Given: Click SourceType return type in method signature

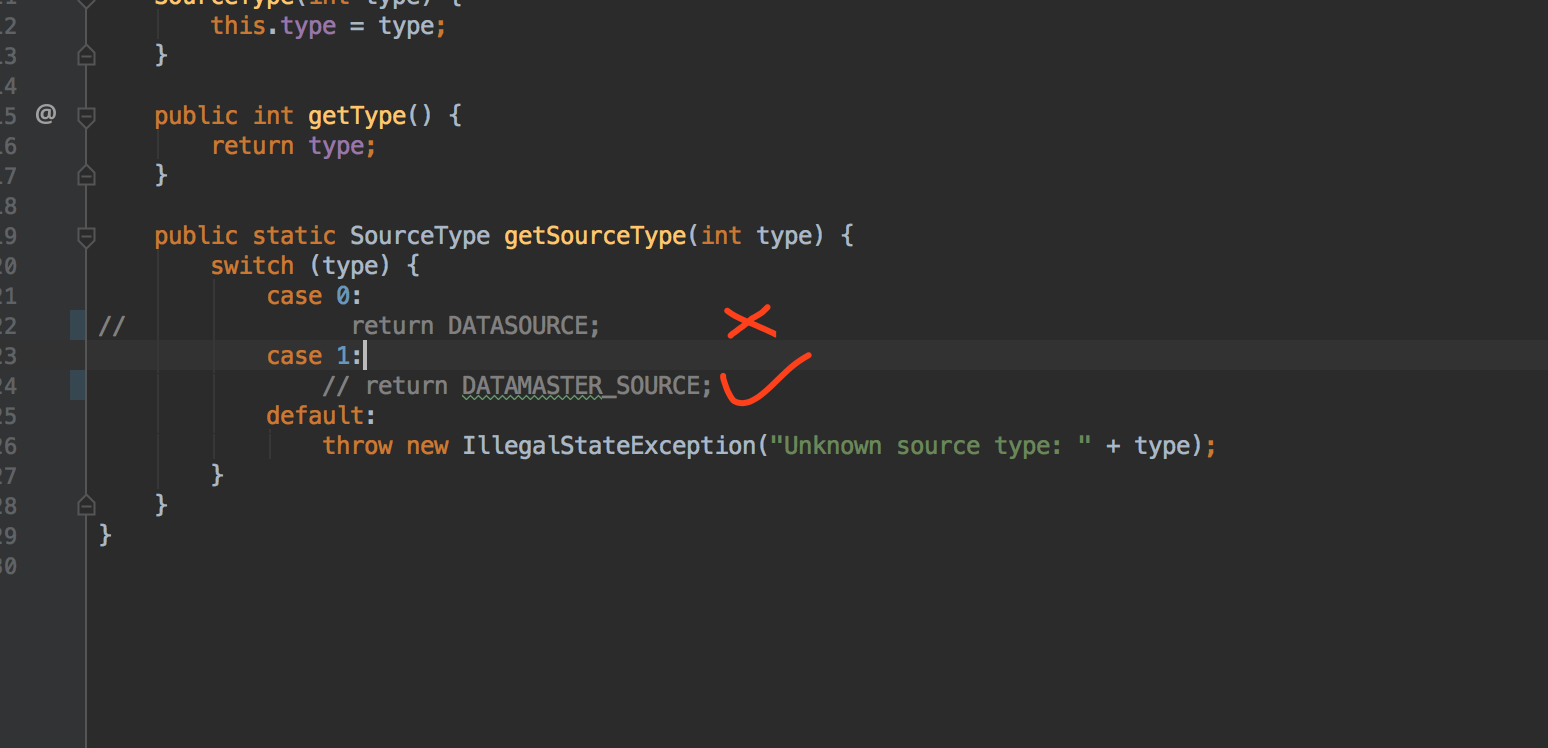Looking at the screenshot, I should (420, 236).
